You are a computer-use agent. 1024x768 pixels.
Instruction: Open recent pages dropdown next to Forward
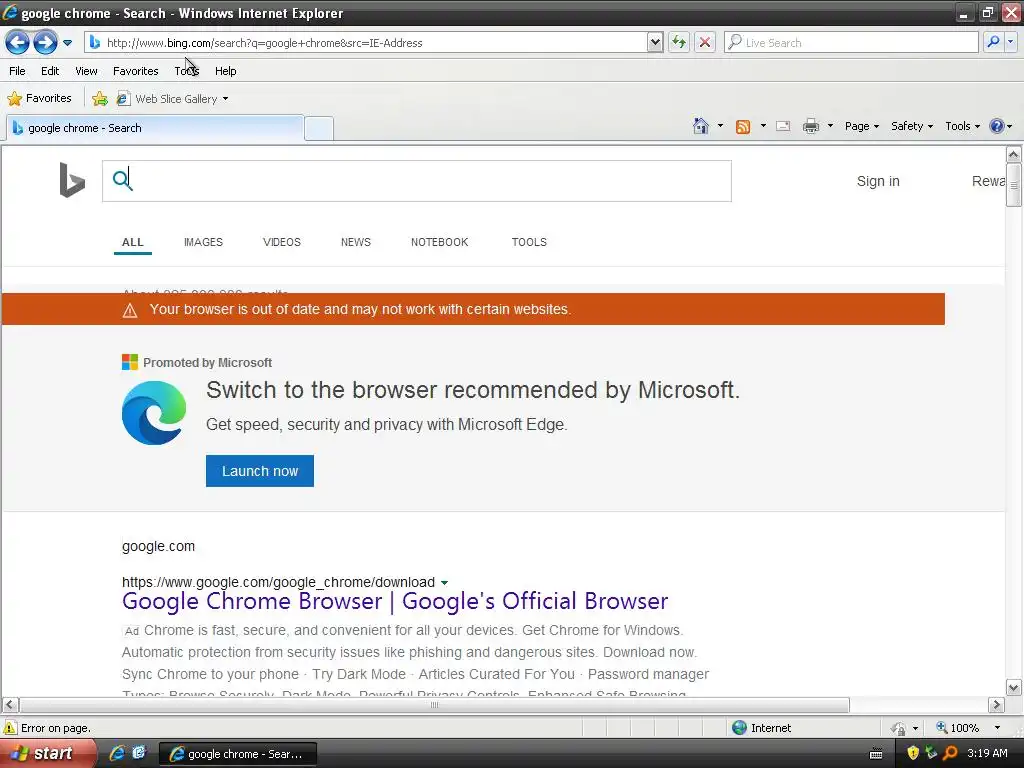67,43
